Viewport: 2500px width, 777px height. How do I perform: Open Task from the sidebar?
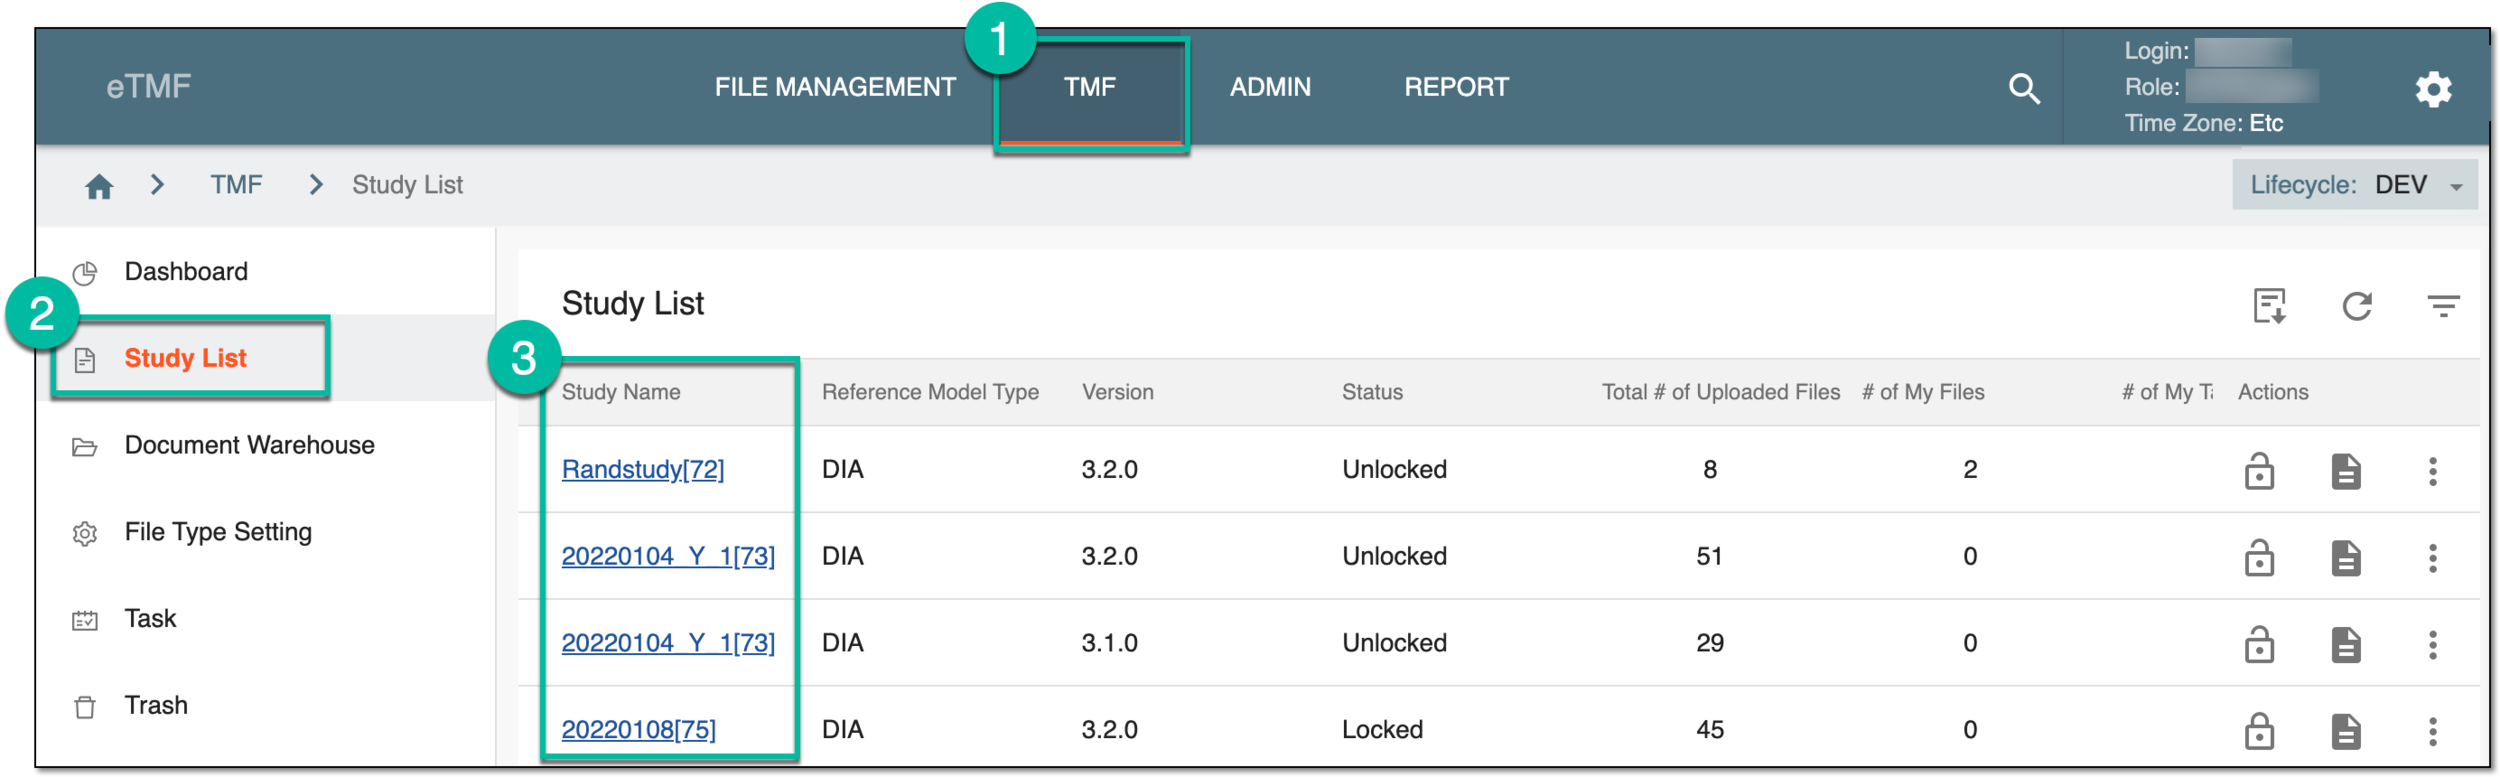pyautogui.click(x=150, y=619)
